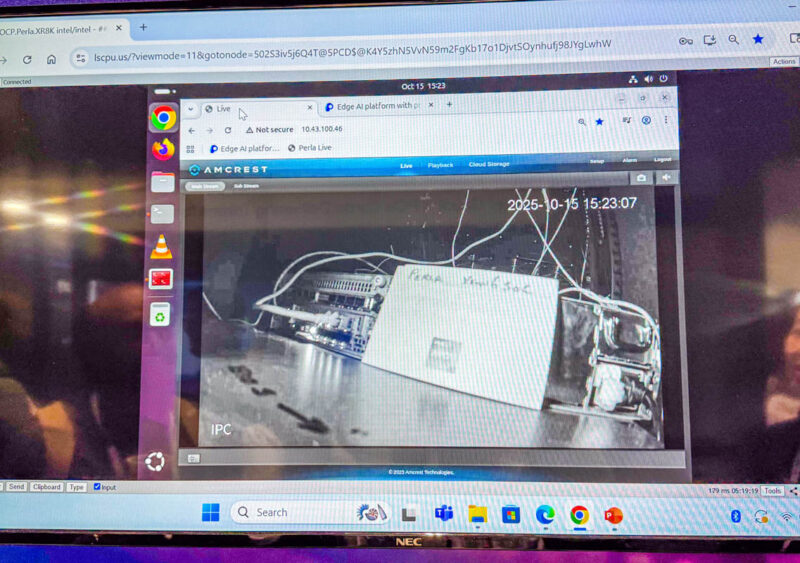
Task: Open the Windows Start menu
Action: (x=211, y=512)
